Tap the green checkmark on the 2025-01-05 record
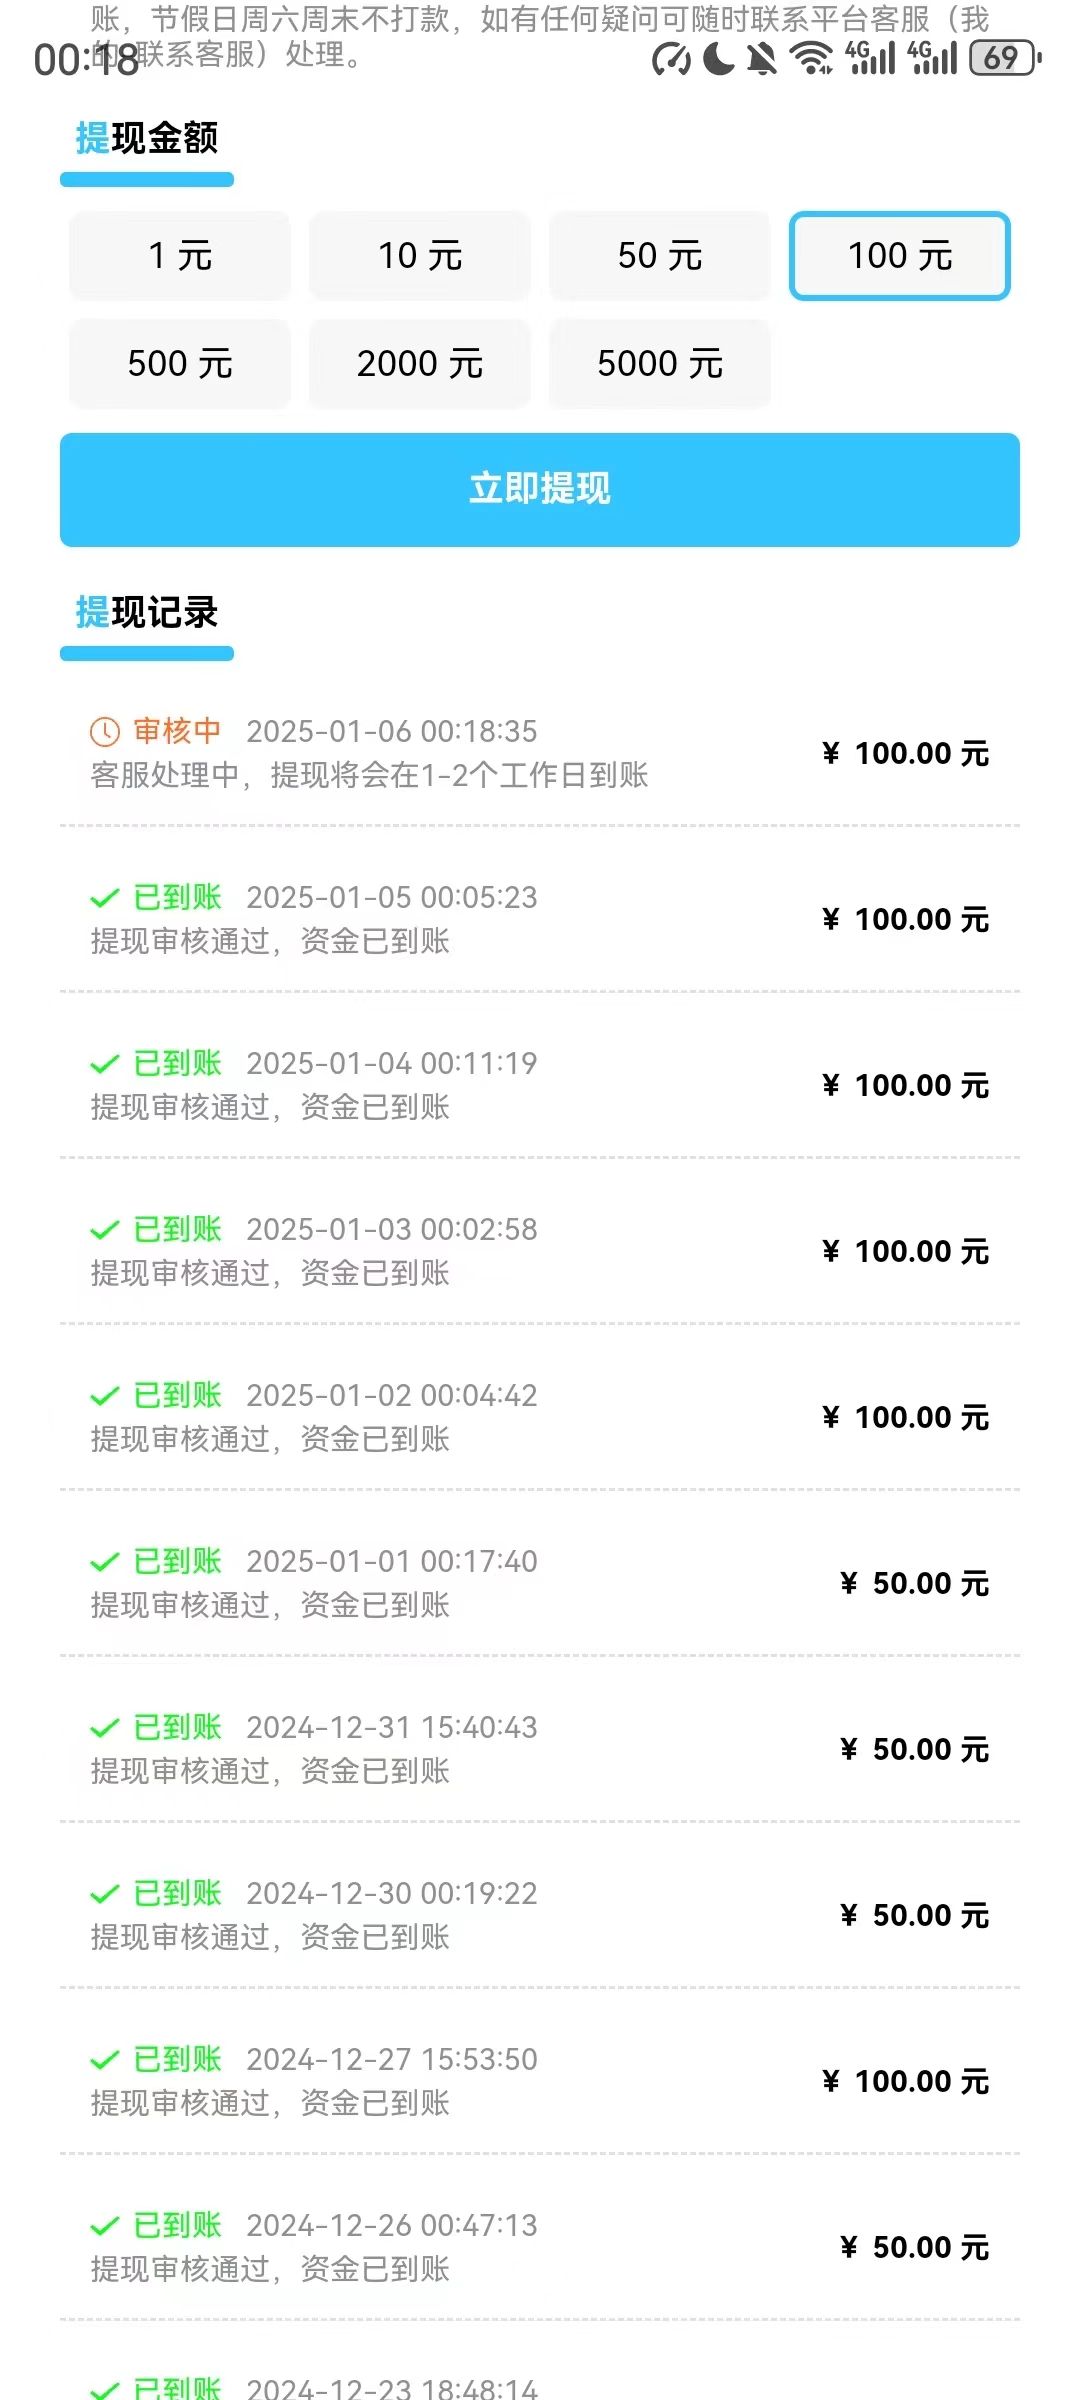Viewport: 1080px width, 2400px height. click(x=105, y=899)
